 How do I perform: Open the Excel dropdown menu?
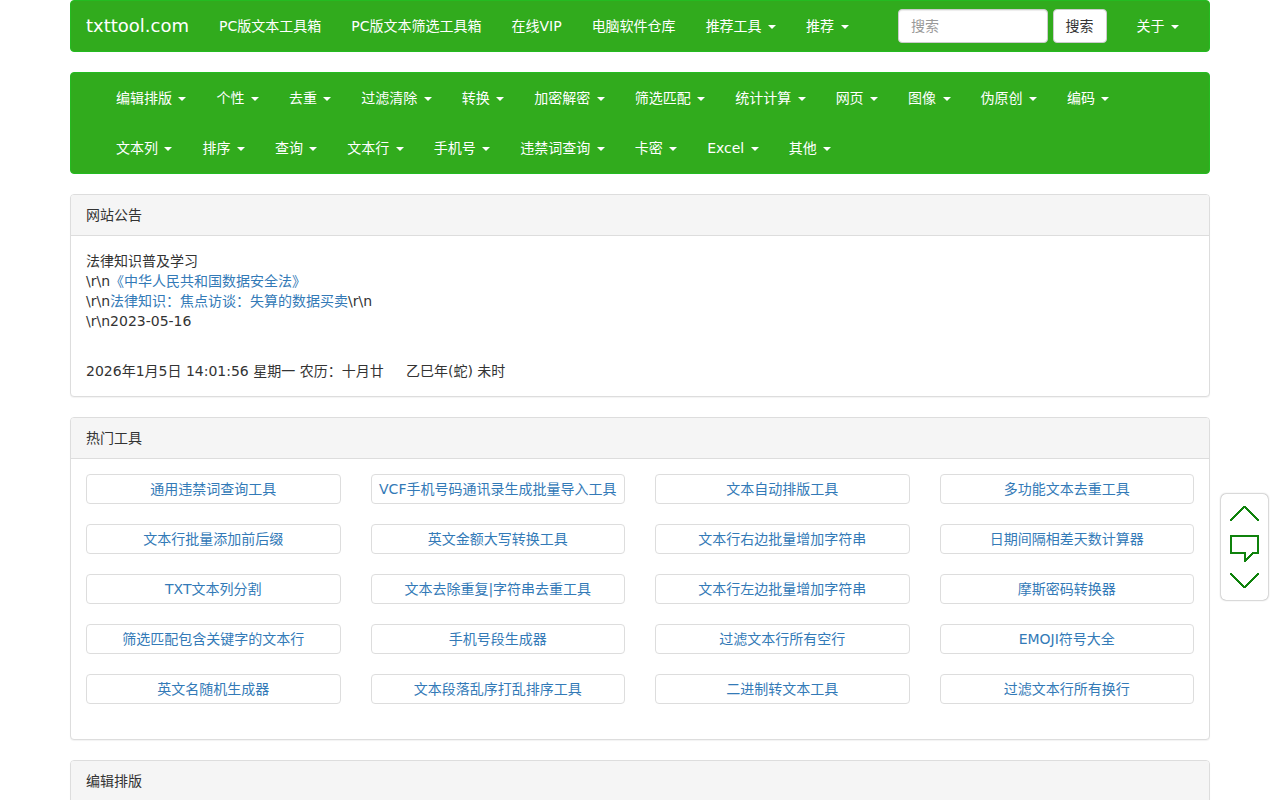coord(732,148)
